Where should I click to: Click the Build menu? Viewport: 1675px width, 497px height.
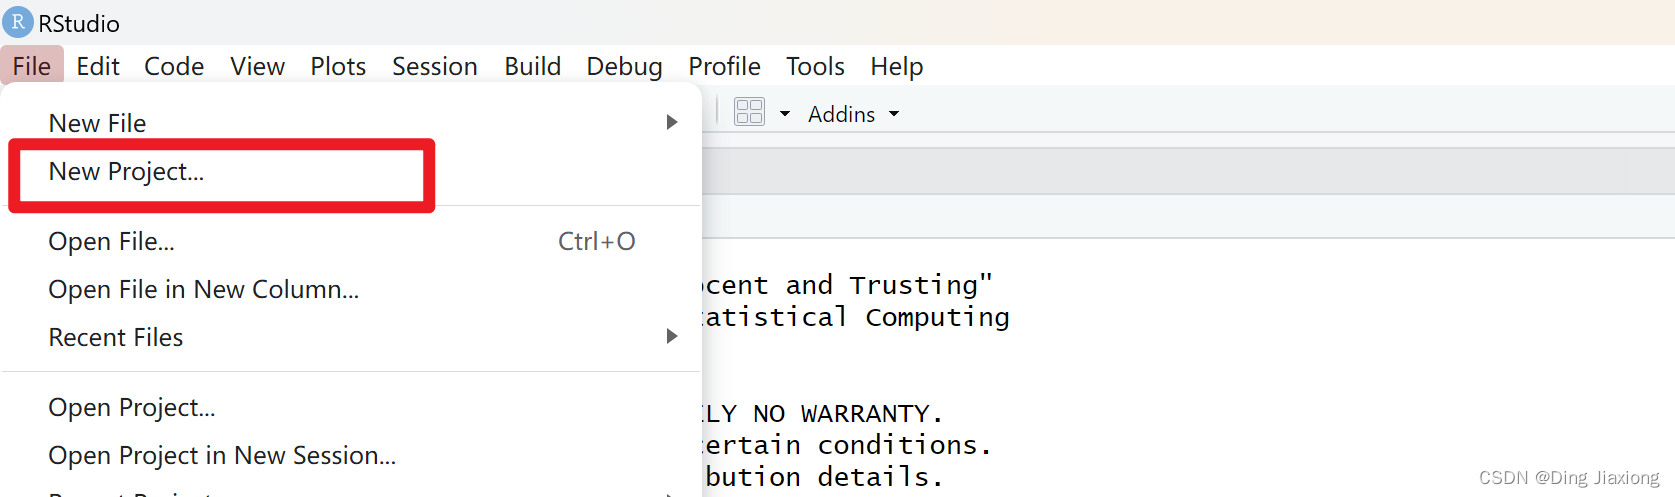coord(532,66)
